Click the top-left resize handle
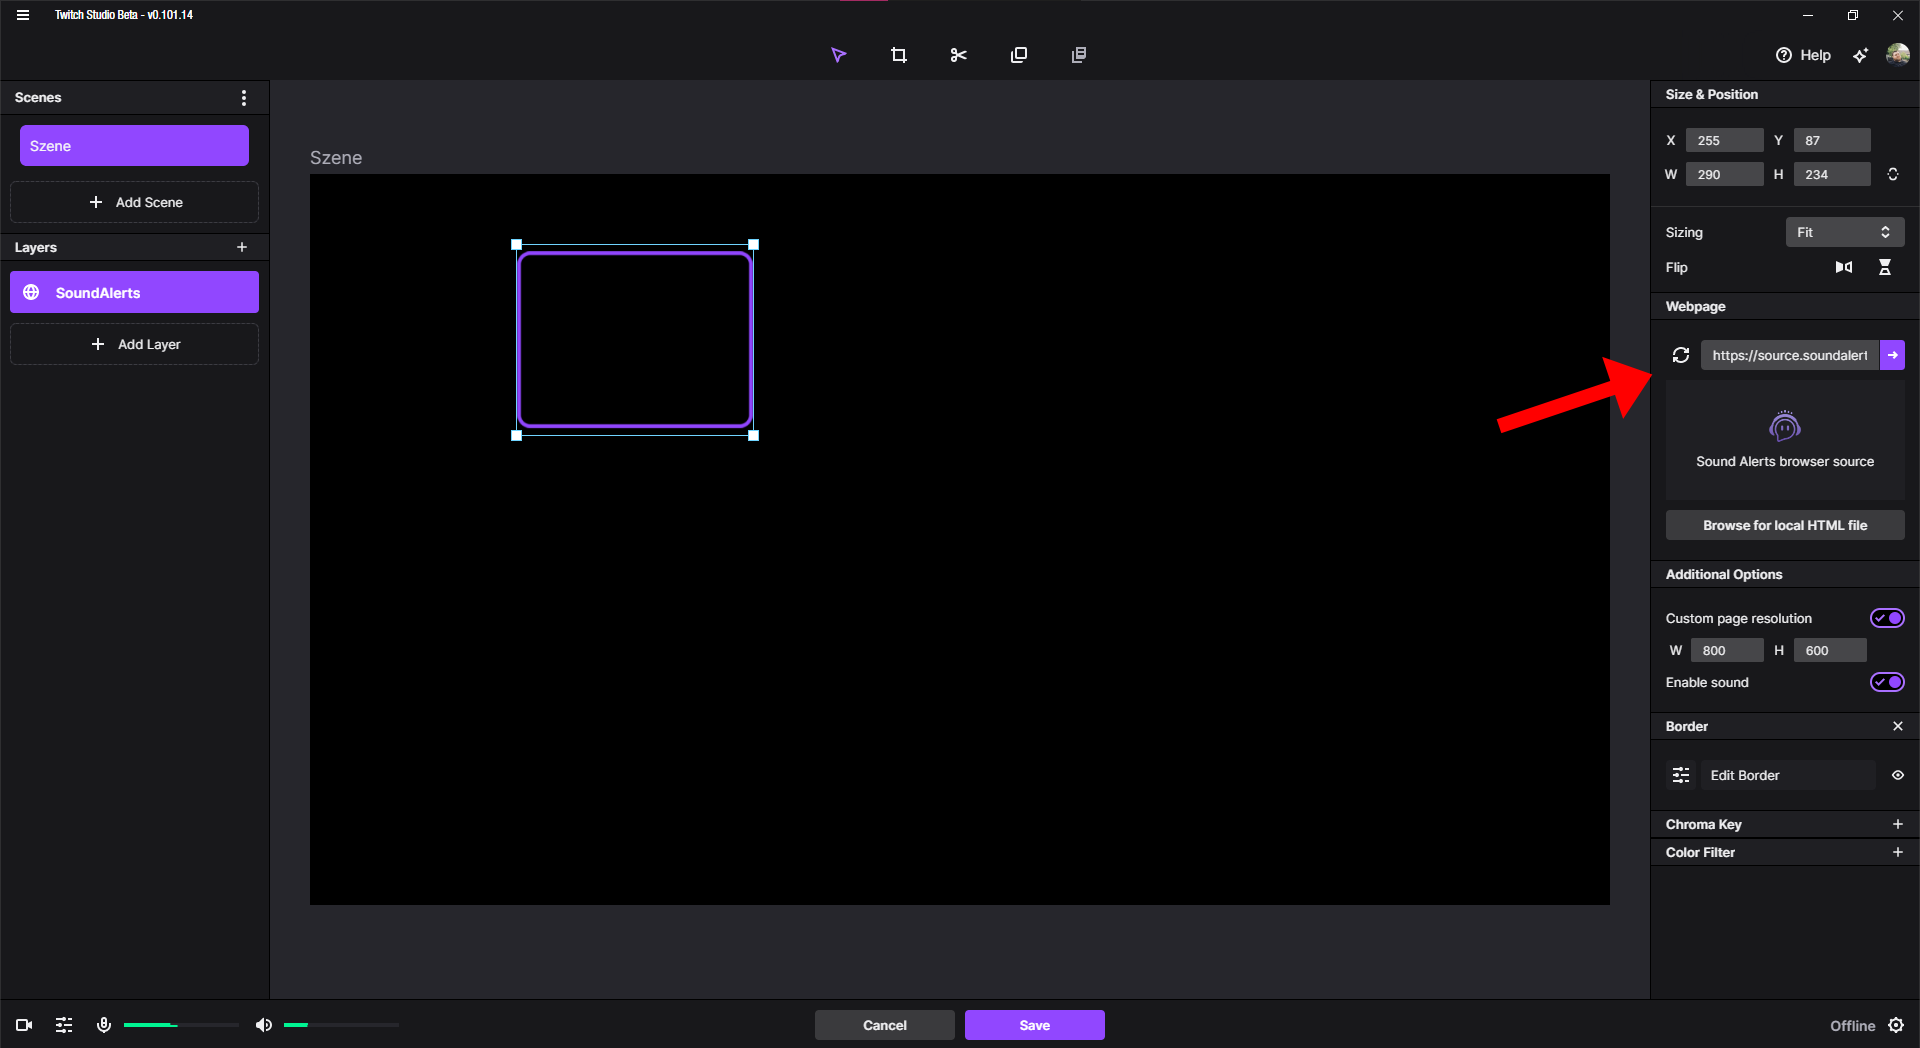This screenshot has width=1920, height=1048. tap(516, 244)
